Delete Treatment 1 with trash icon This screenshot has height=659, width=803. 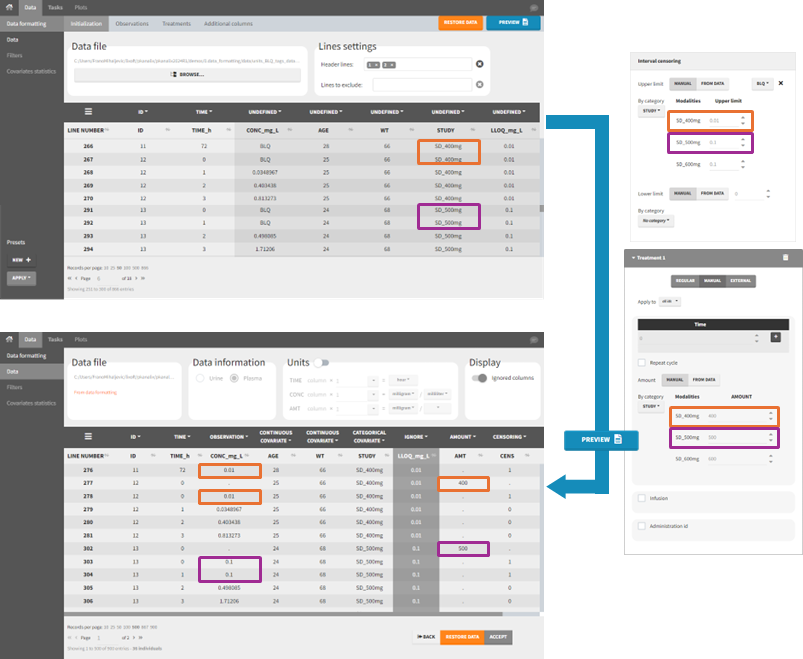(x=785, y=257)
